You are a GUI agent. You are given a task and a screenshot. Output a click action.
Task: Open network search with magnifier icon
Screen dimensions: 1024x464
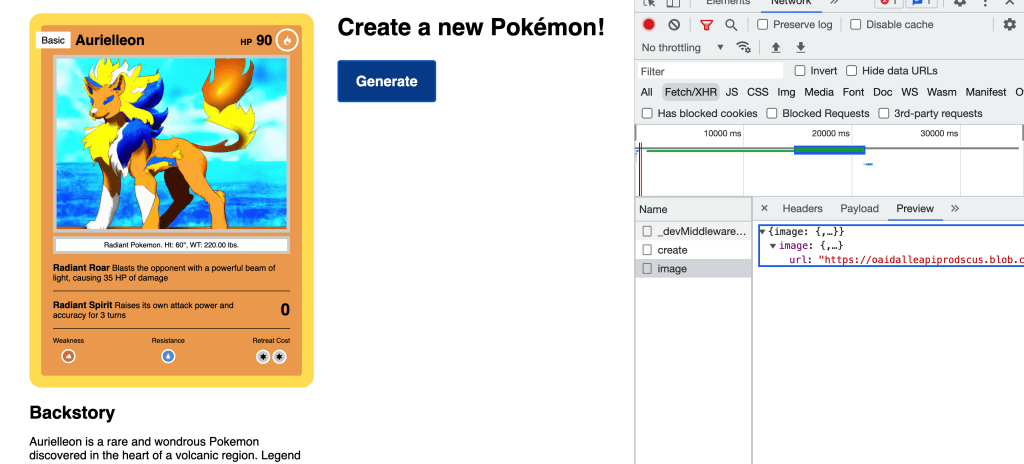point(731,25)
